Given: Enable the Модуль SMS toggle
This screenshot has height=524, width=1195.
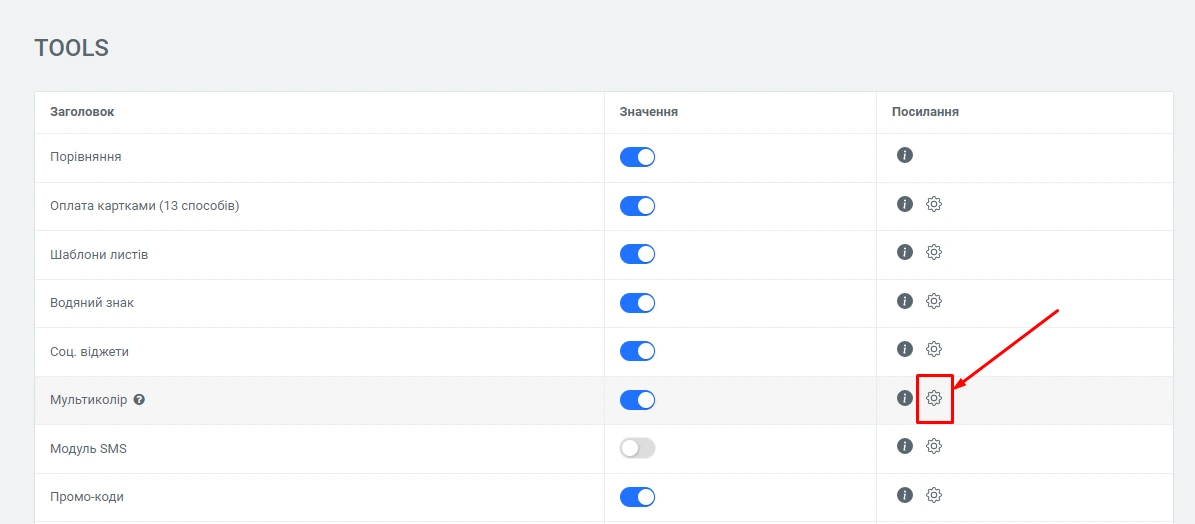Looking at the screenshot, I should click(x=637, y=449).
